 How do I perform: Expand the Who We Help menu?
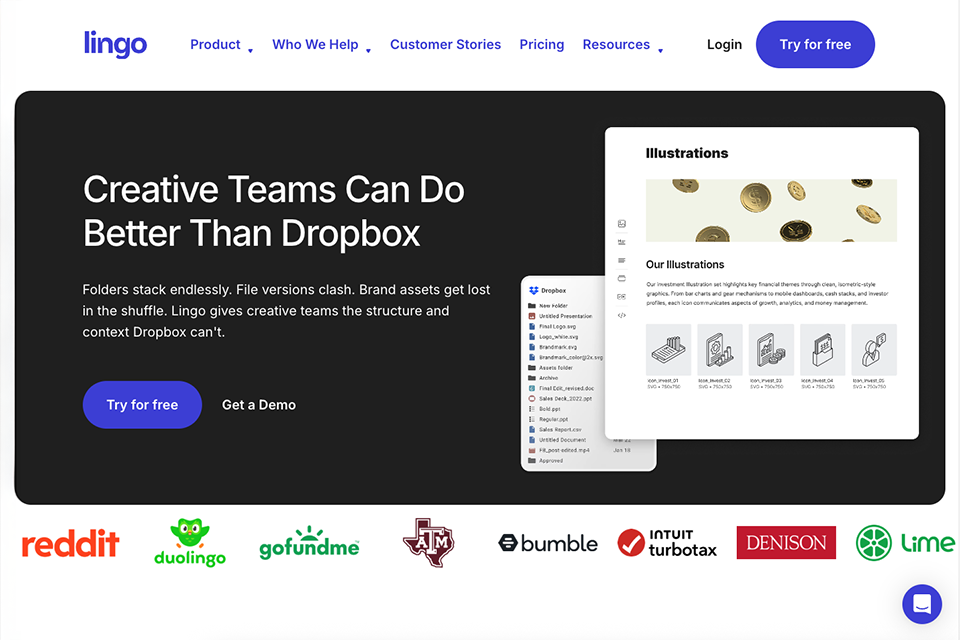pyautogui.click(x=321, y=45)
